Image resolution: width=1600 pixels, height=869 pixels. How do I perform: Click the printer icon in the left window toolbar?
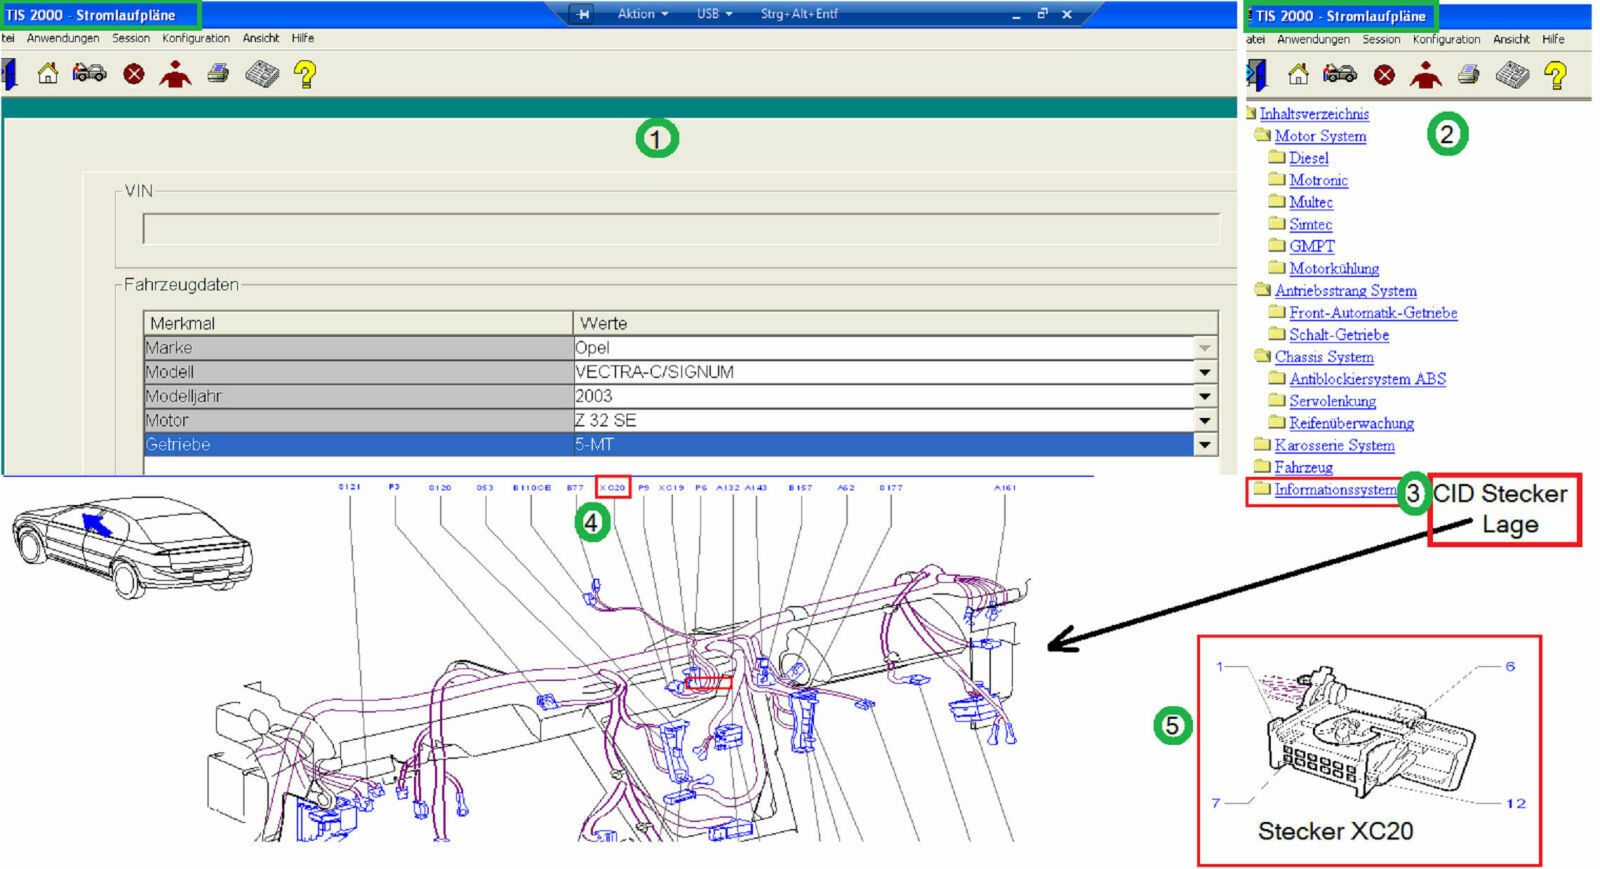pos(218,74)
